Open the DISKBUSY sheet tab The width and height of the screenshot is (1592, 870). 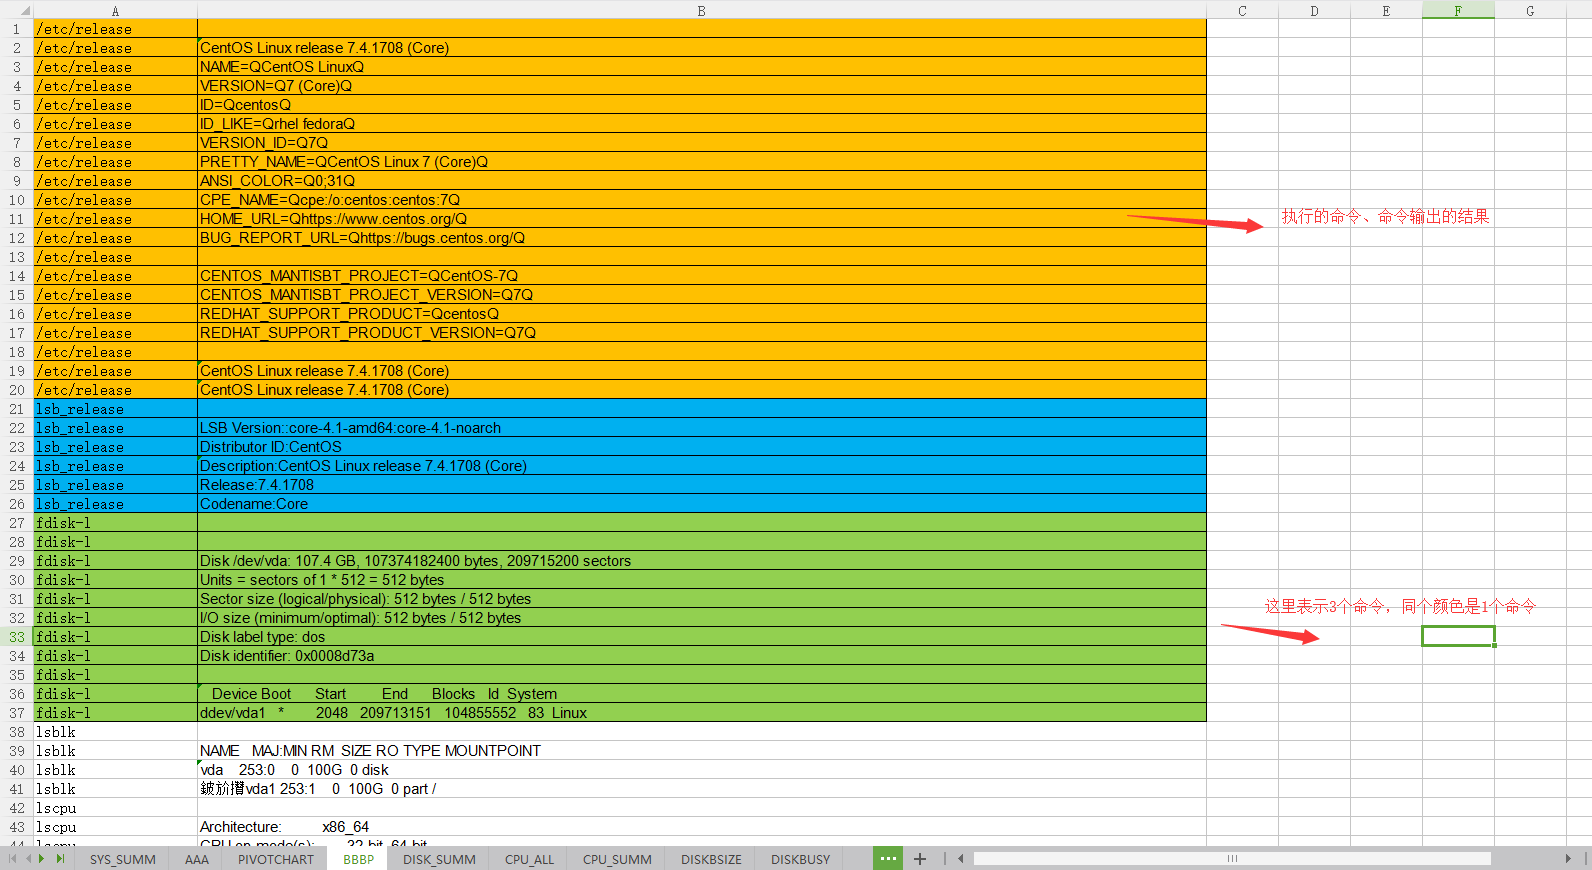coord(800,859)
